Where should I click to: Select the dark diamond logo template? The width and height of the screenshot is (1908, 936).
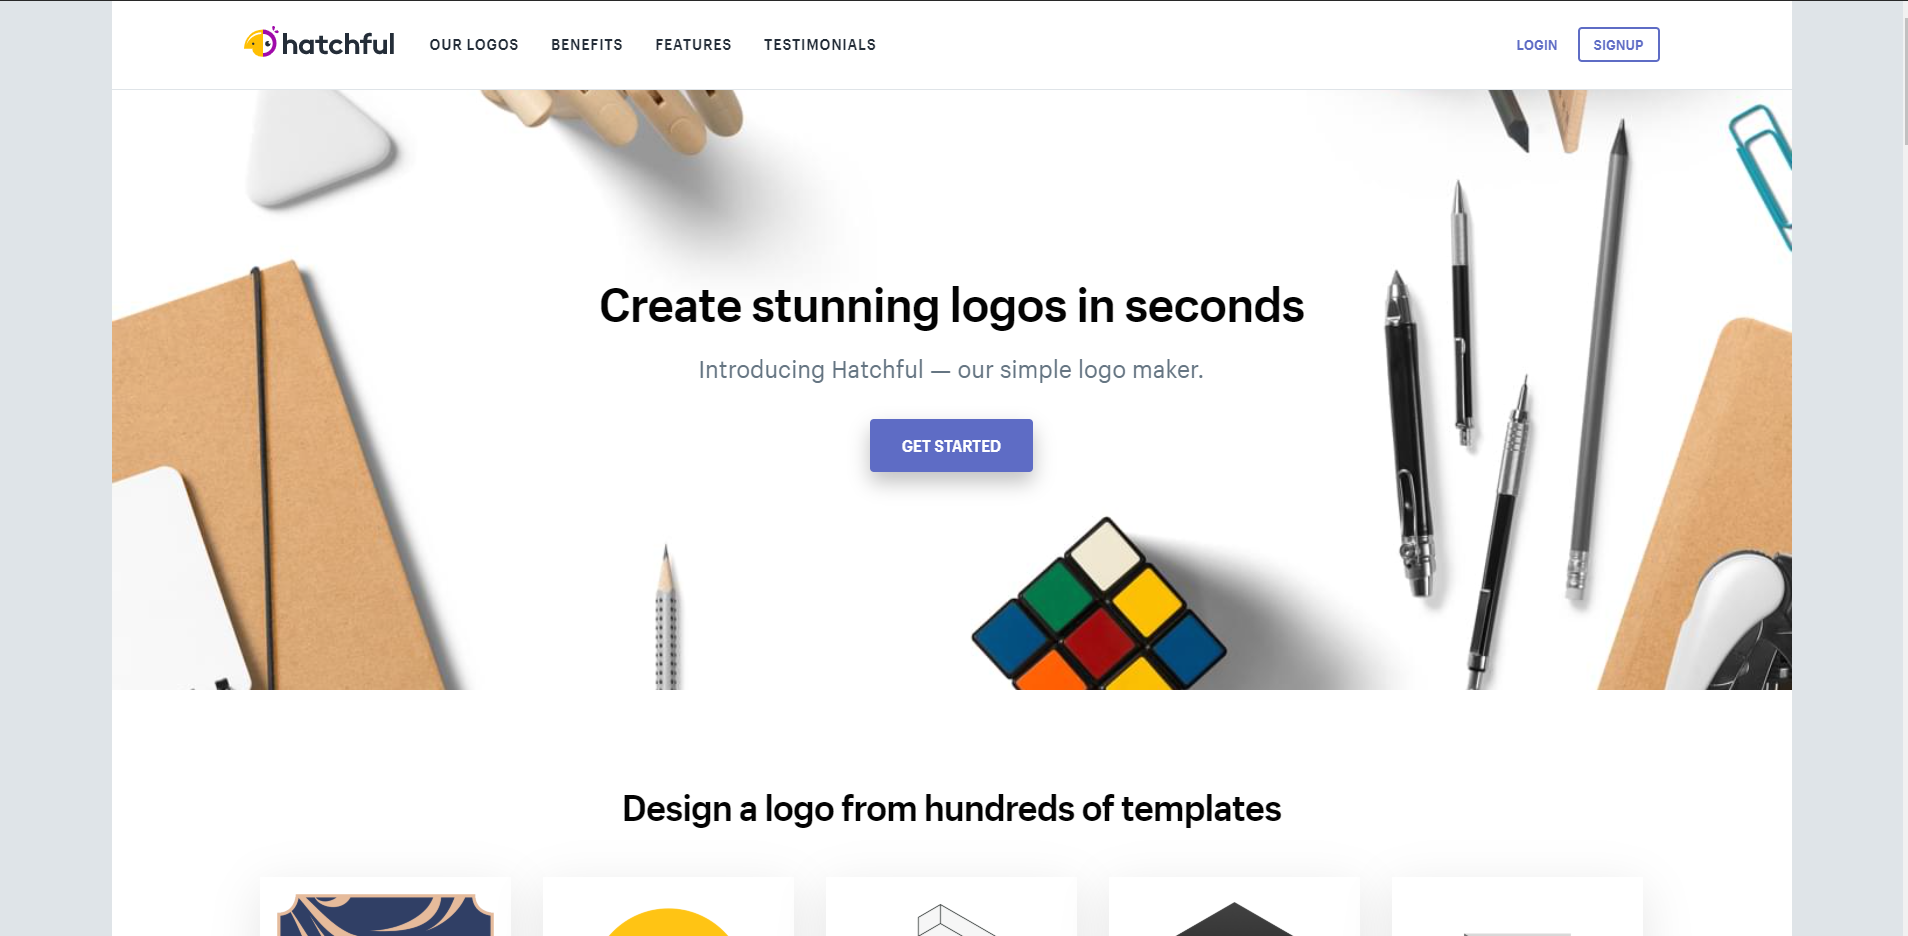(1234, 907)
